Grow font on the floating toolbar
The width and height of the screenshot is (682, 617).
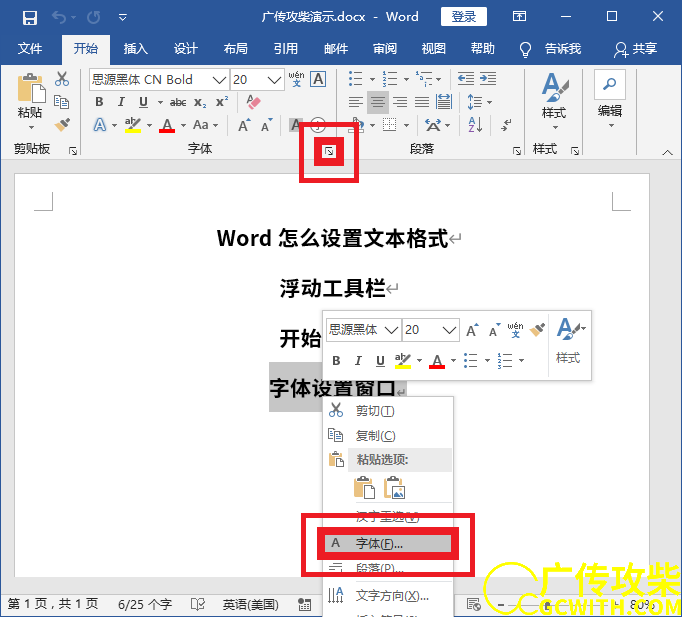point(472,330)
